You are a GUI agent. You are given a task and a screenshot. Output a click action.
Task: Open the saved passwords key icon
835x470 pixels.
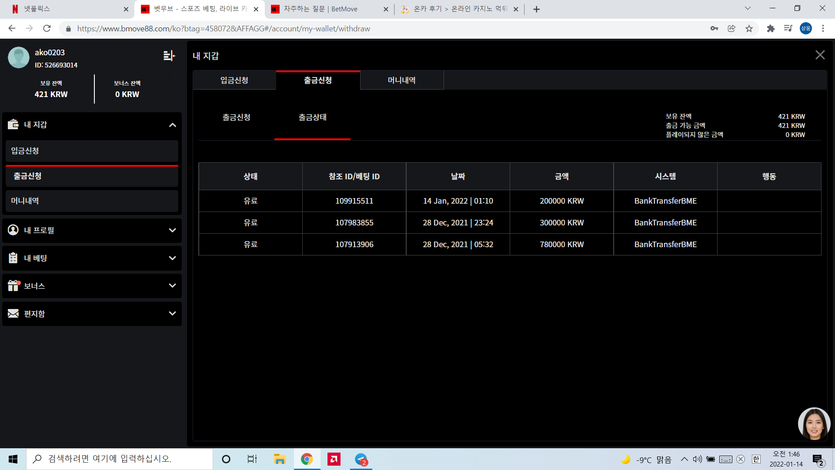click(714, 29)
